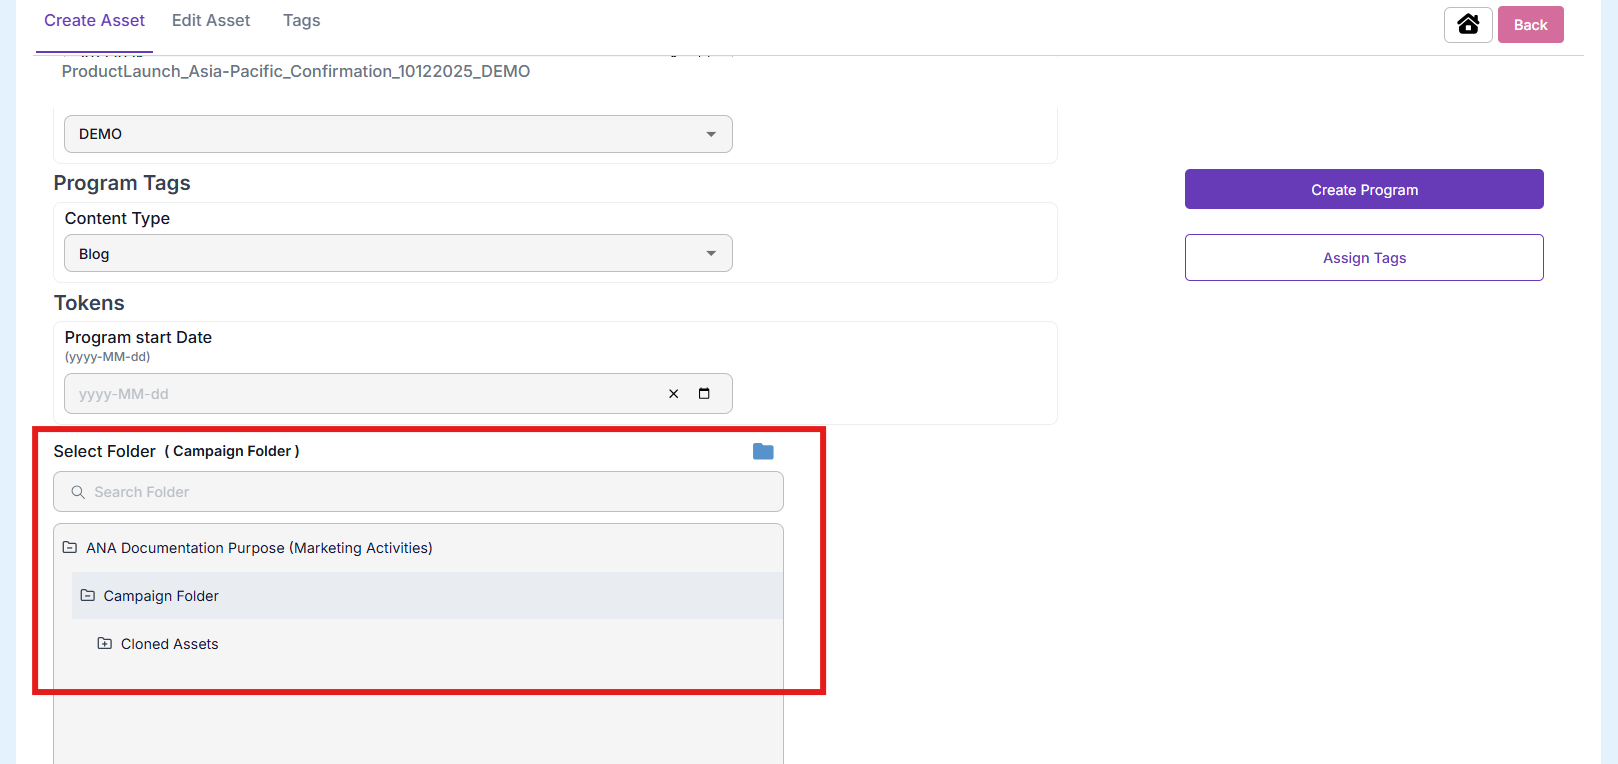Image resolution: width=1618 pixels, height=764 pixels.
Task: Collapse the ANA Documentation Purpose folder icon
Action: pos(70,548)
